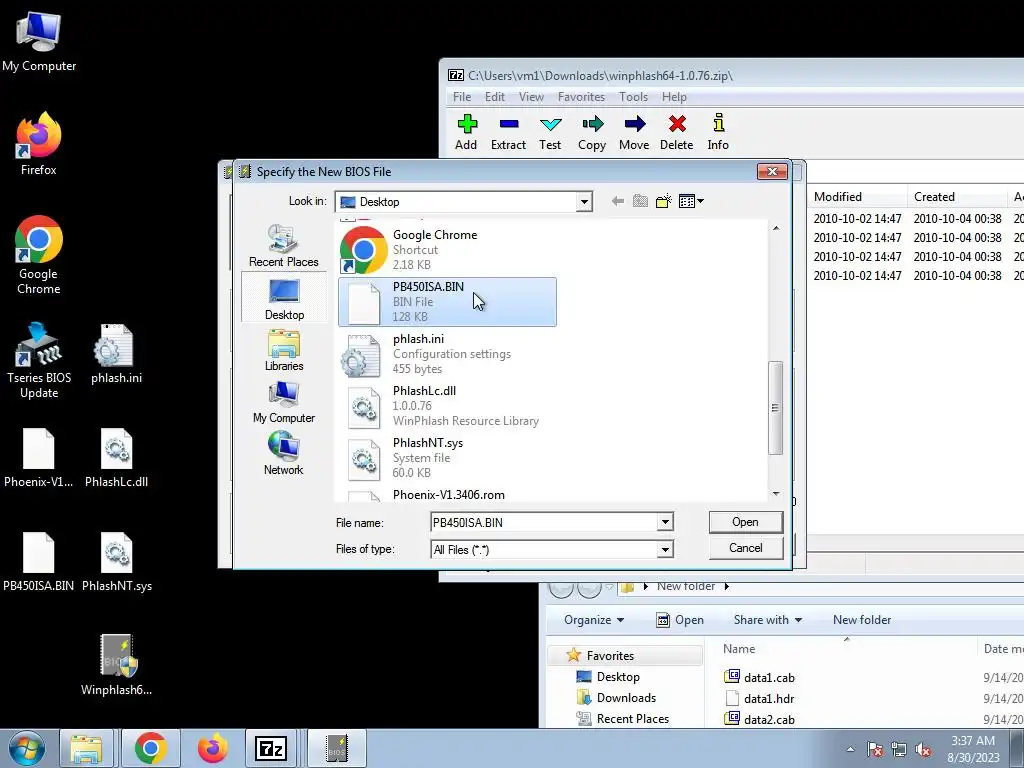Screen dimensions: 1024x768
Task: Select Network in dialog places bar
Action: pos(283,453)
